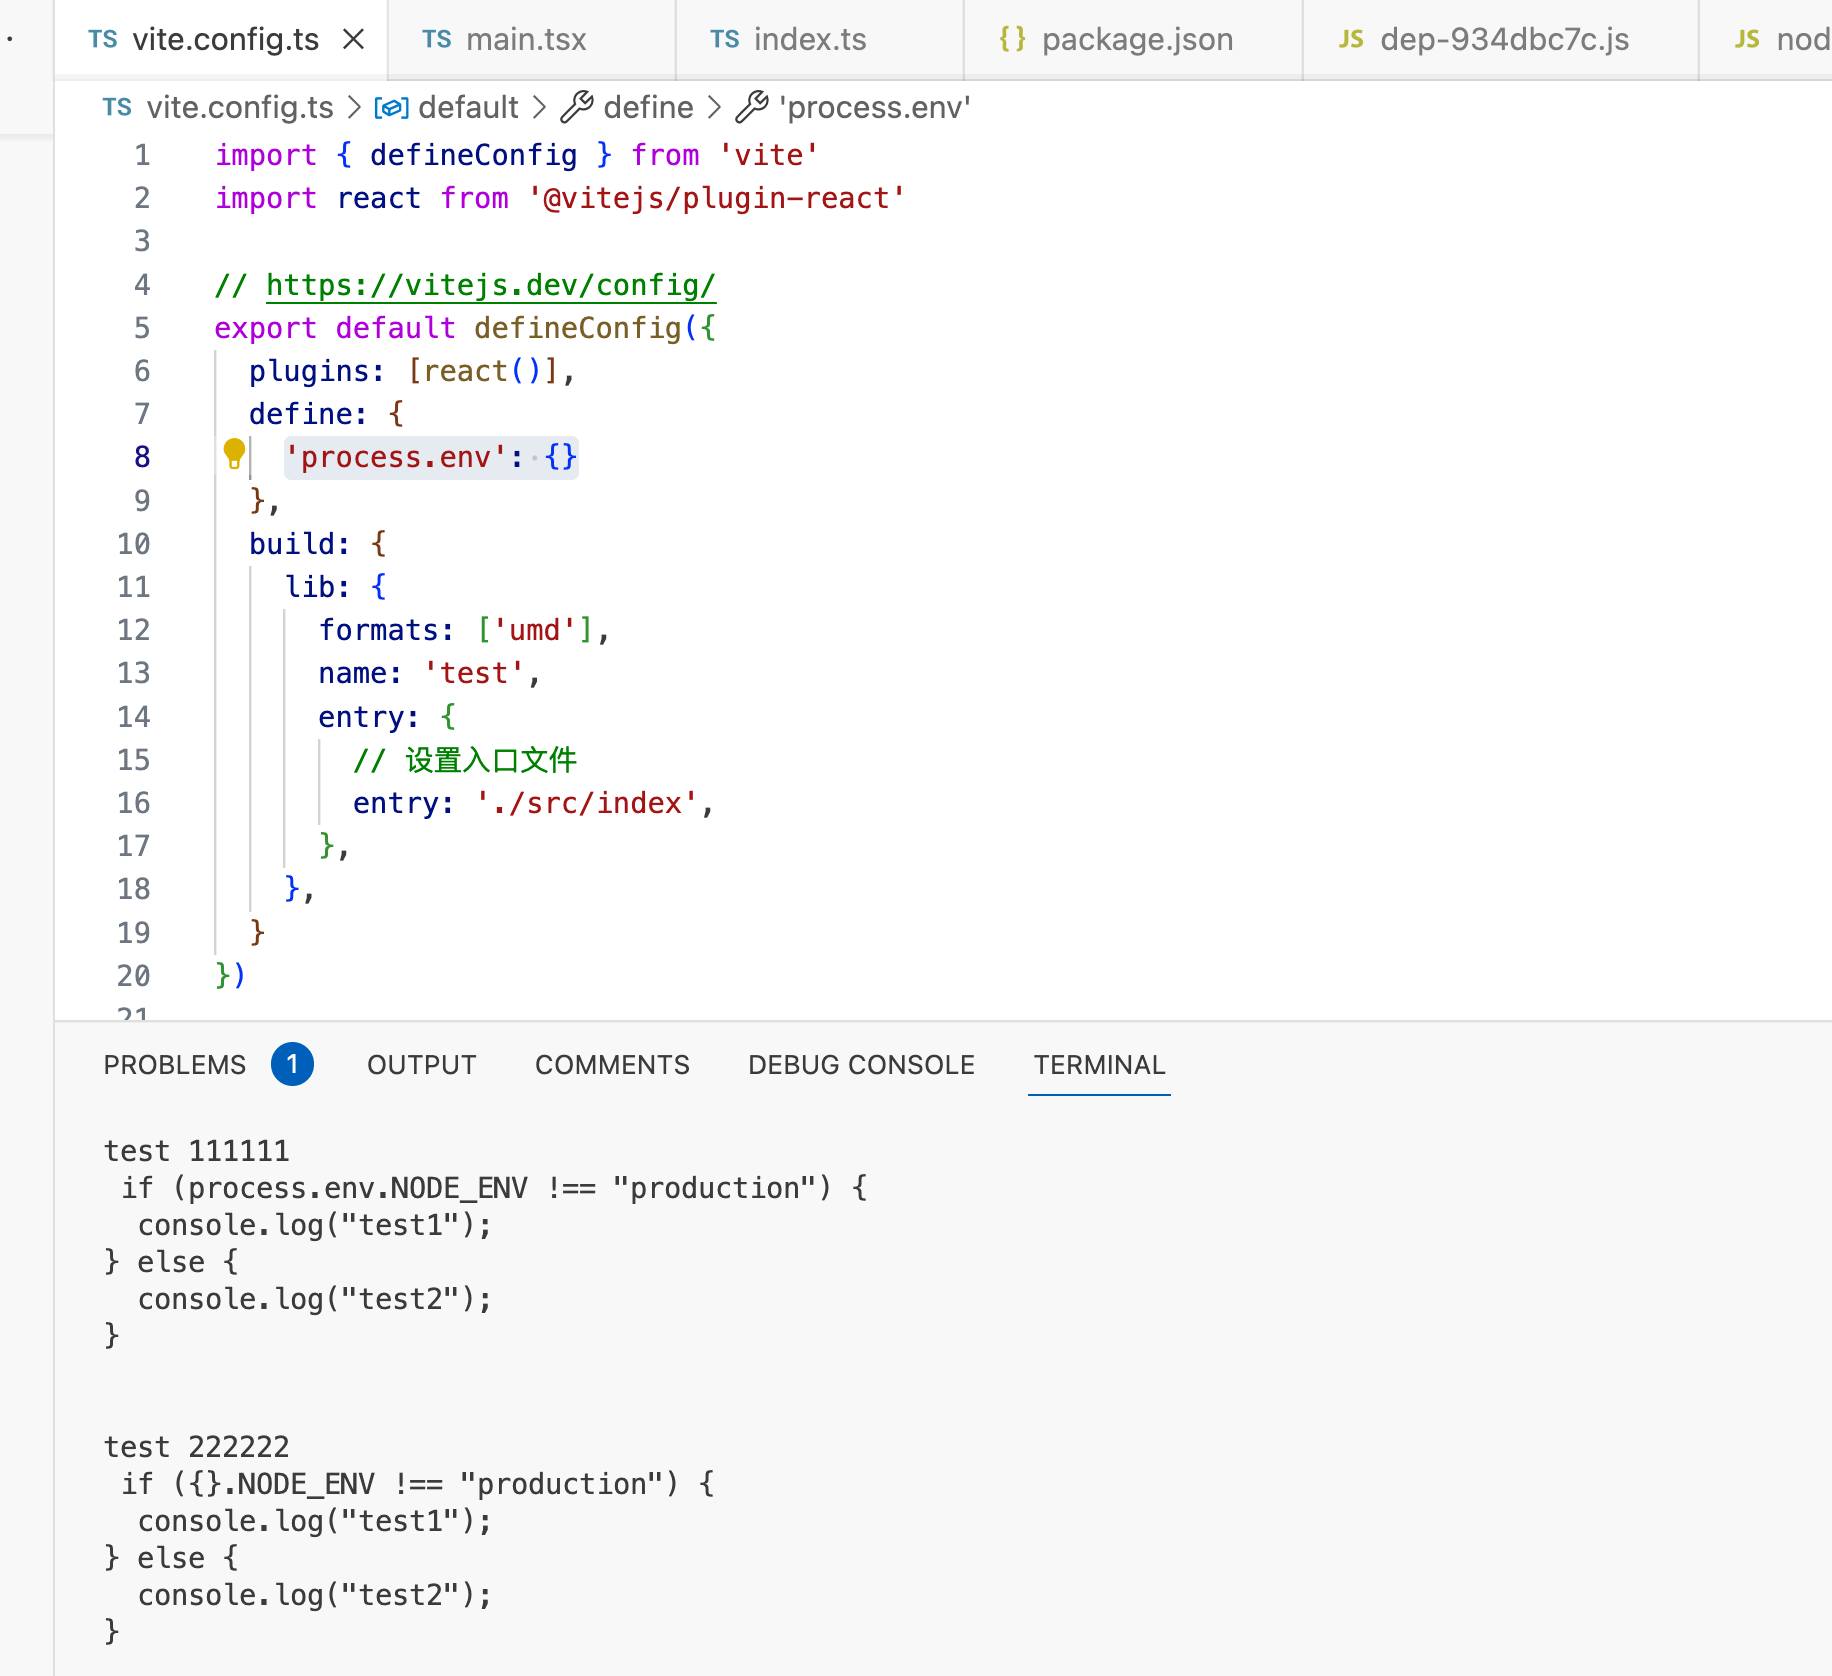The height and width of the screenshot is (1676, 1832).
Task: Click the default symbol icon in the breadcrumb
Action: (391, 107)
